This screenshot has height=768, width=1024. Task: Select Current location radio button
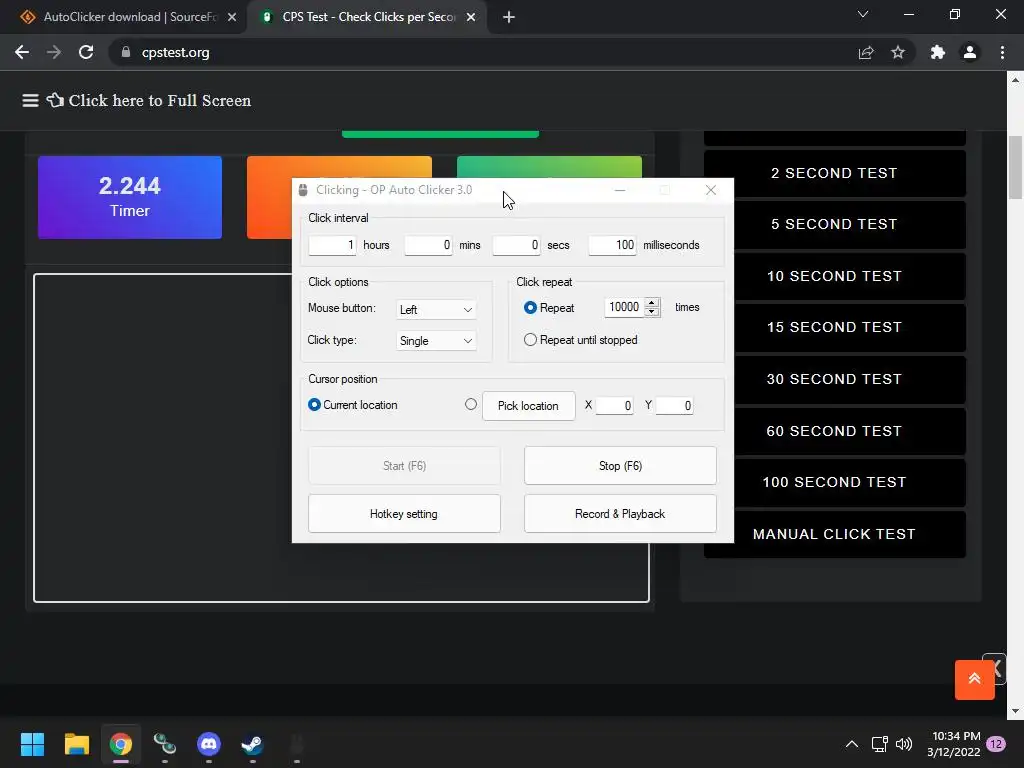(x=314, y=405)
